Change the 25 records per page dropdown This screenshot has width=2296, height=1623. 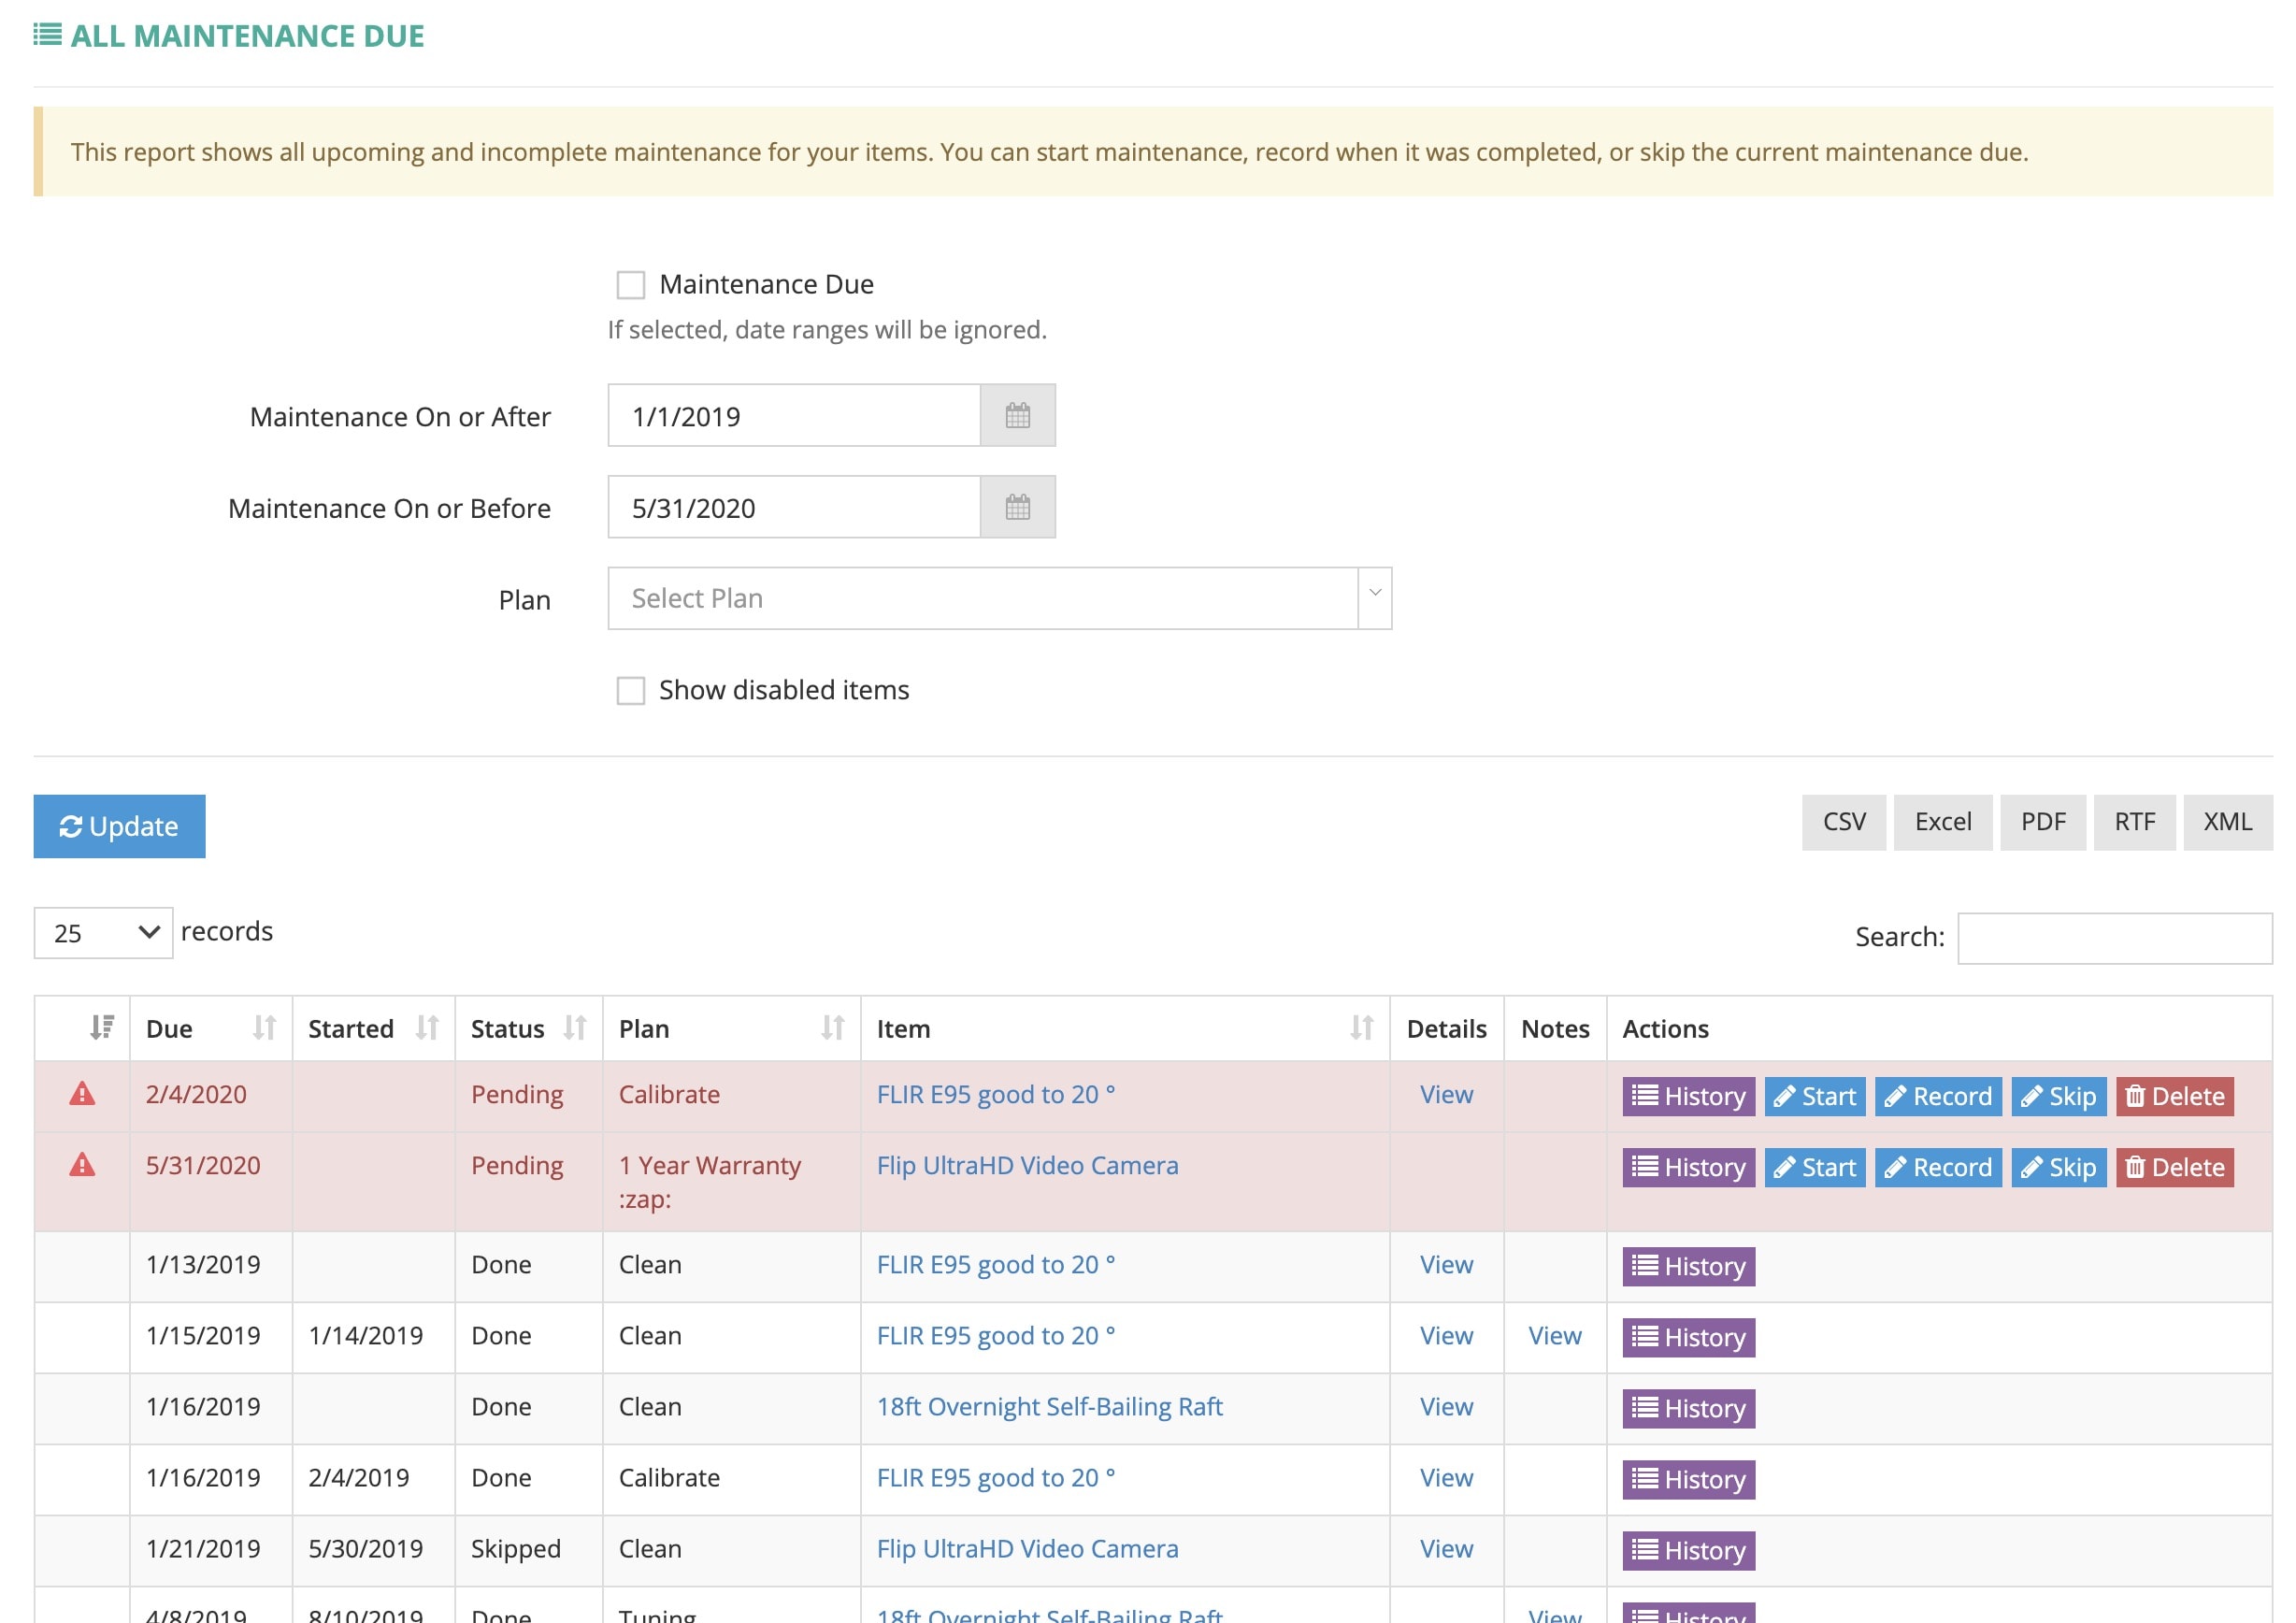[x=103, y=933]
